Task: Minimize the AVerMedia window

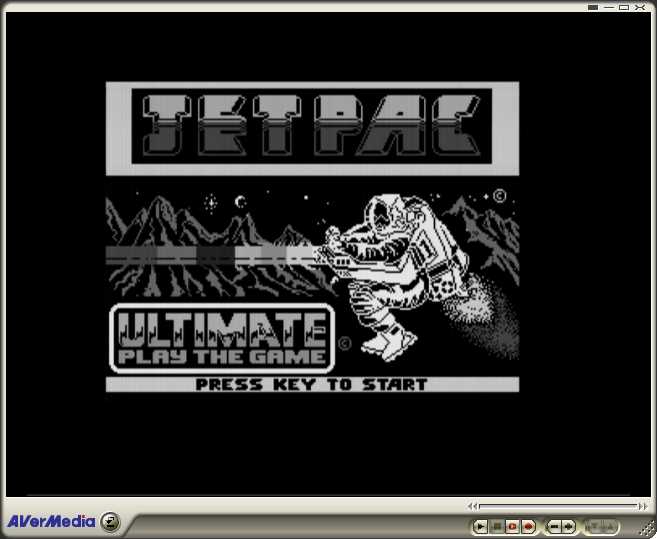Action: pyautogui.click(x=609, y=7)
